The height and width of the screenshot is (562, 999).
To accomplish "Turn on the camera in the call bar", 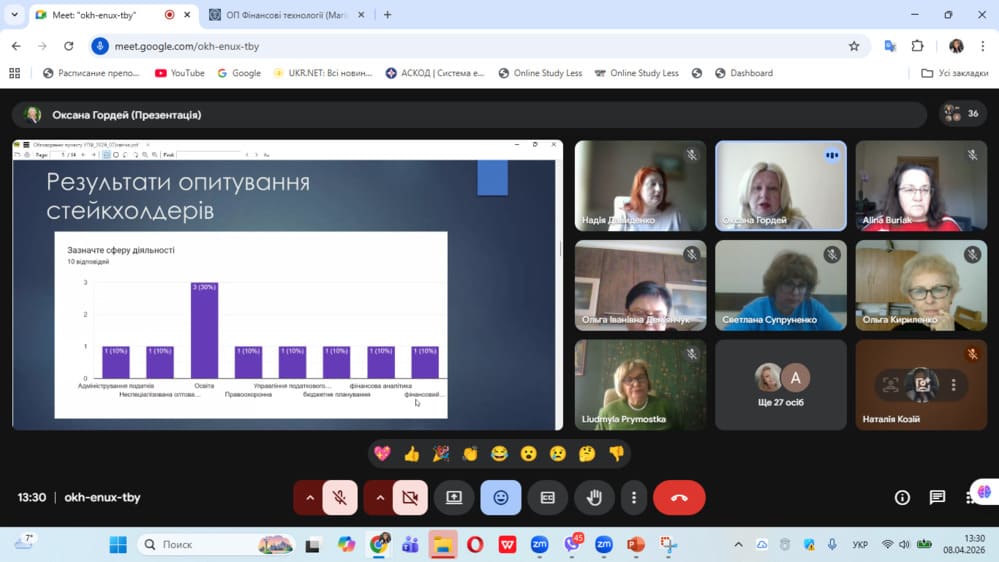I will [410, 497].
